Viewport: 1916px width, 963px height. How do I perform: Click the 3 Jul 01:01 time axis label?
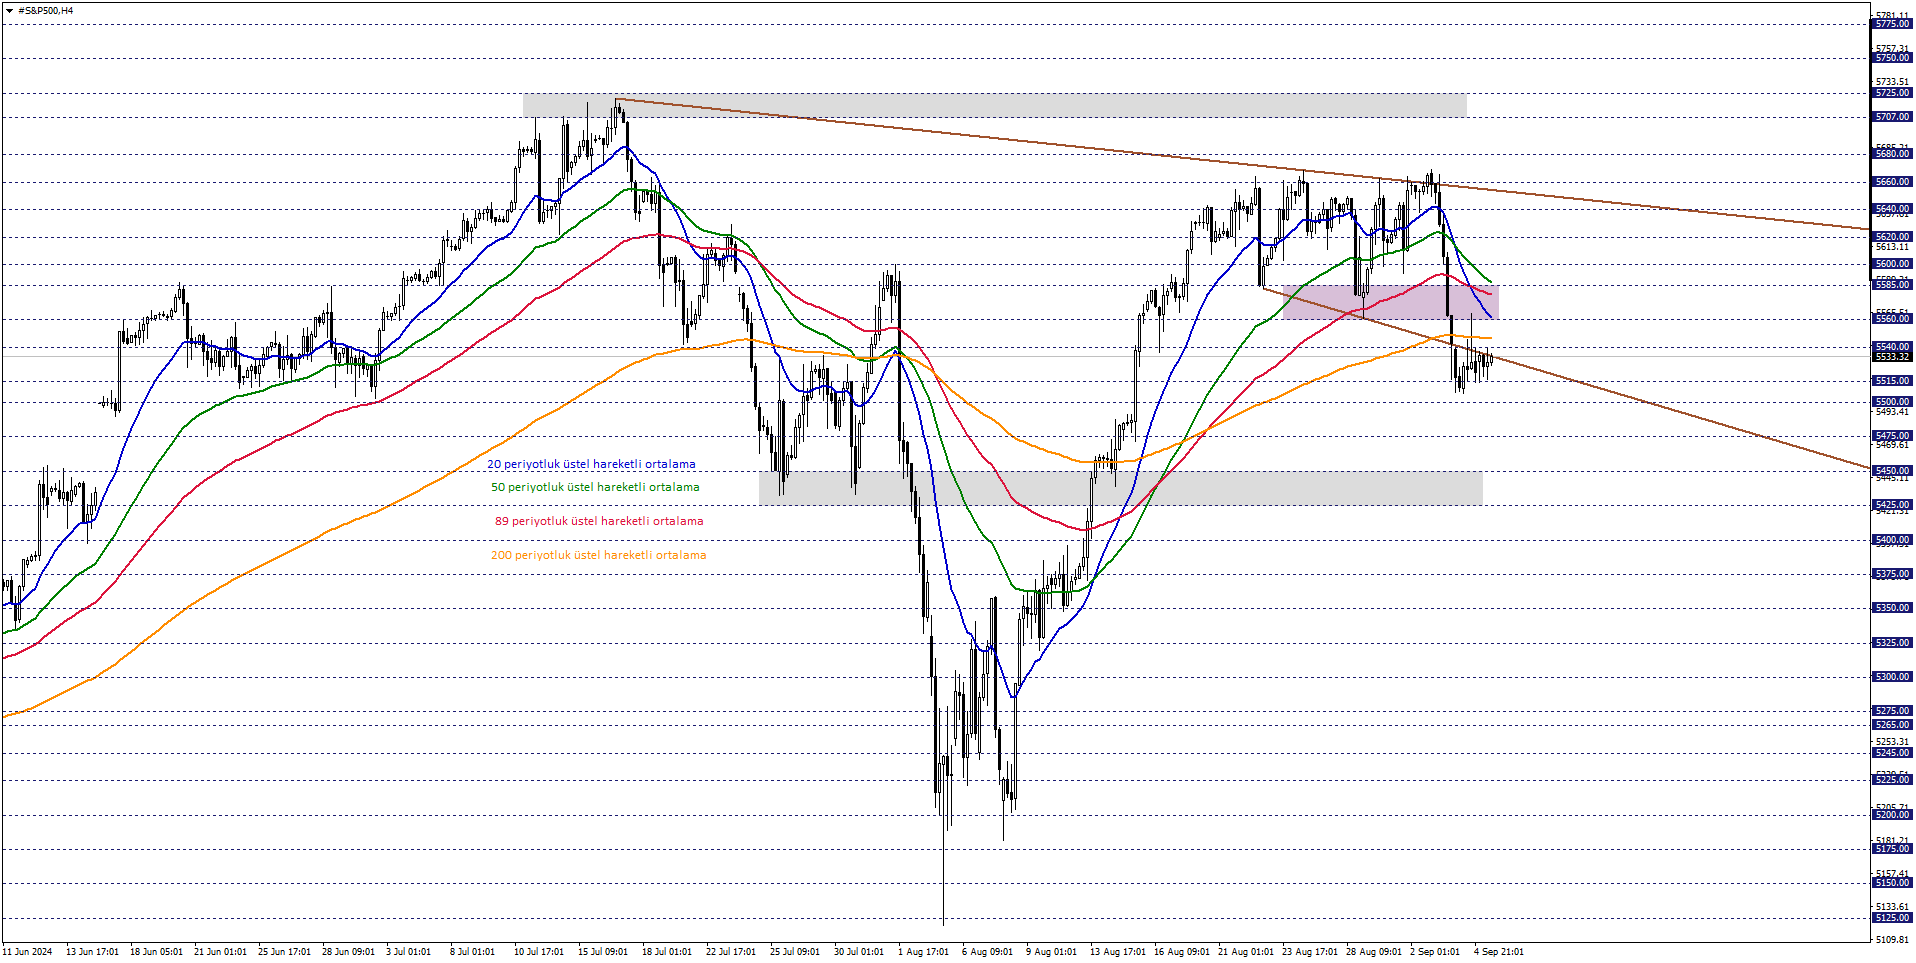(408, 952)
